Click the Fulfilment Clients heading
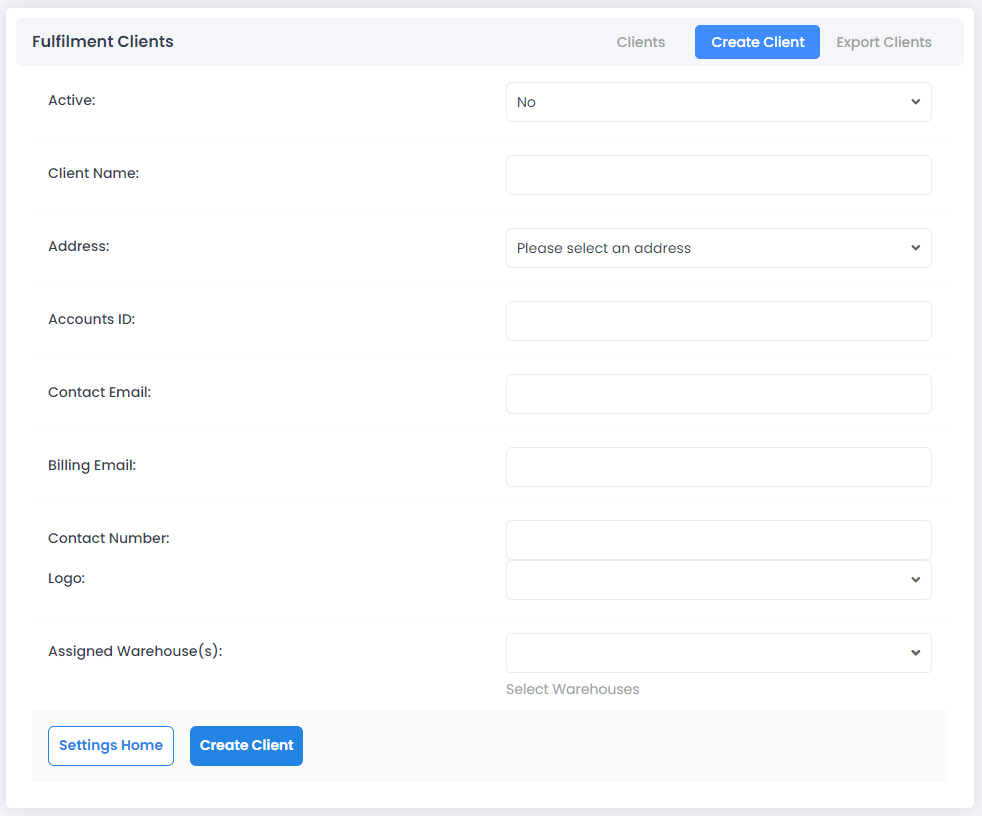 (103, 41)
